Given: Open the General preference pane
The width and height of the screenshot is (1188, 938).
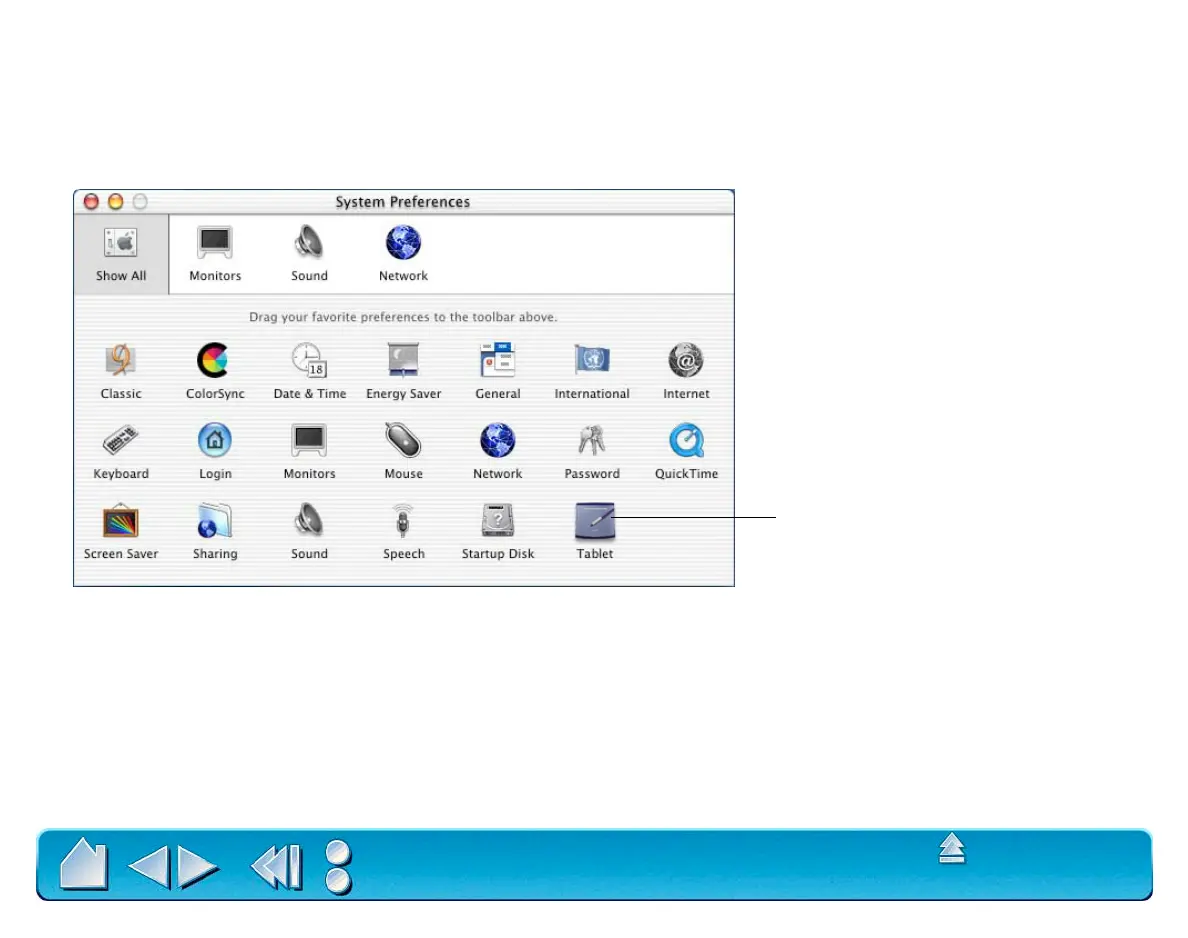Looking at the screenshot, I should 498,371.
